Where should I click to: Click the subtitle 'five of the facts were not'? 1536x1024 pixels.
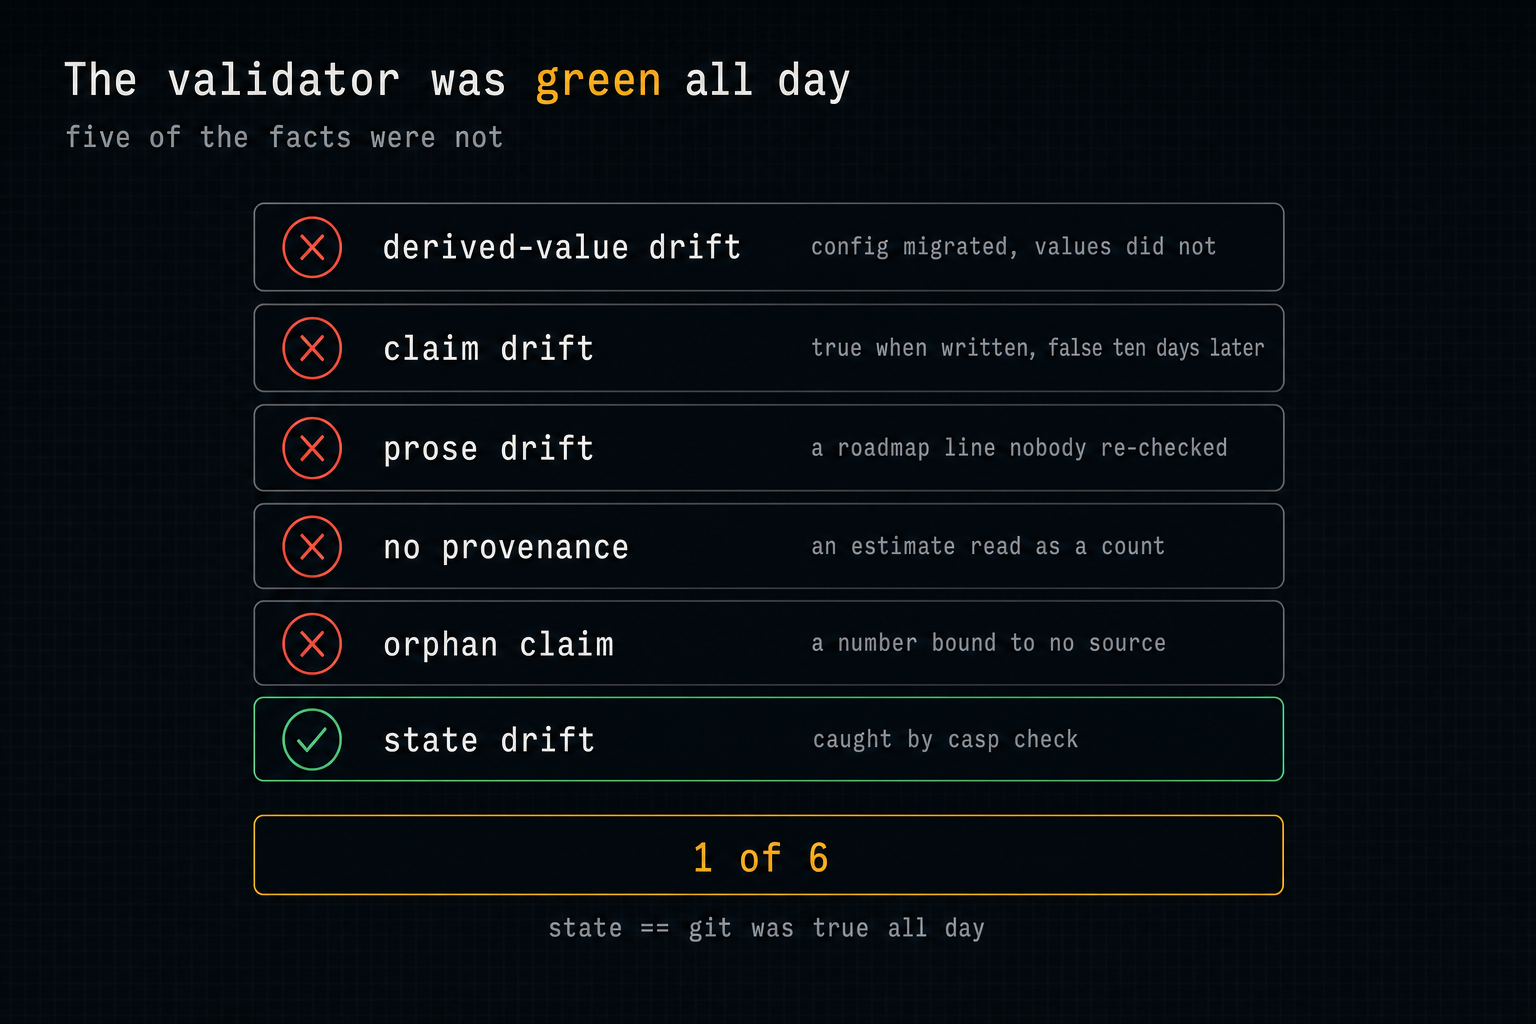pos(284,137)
